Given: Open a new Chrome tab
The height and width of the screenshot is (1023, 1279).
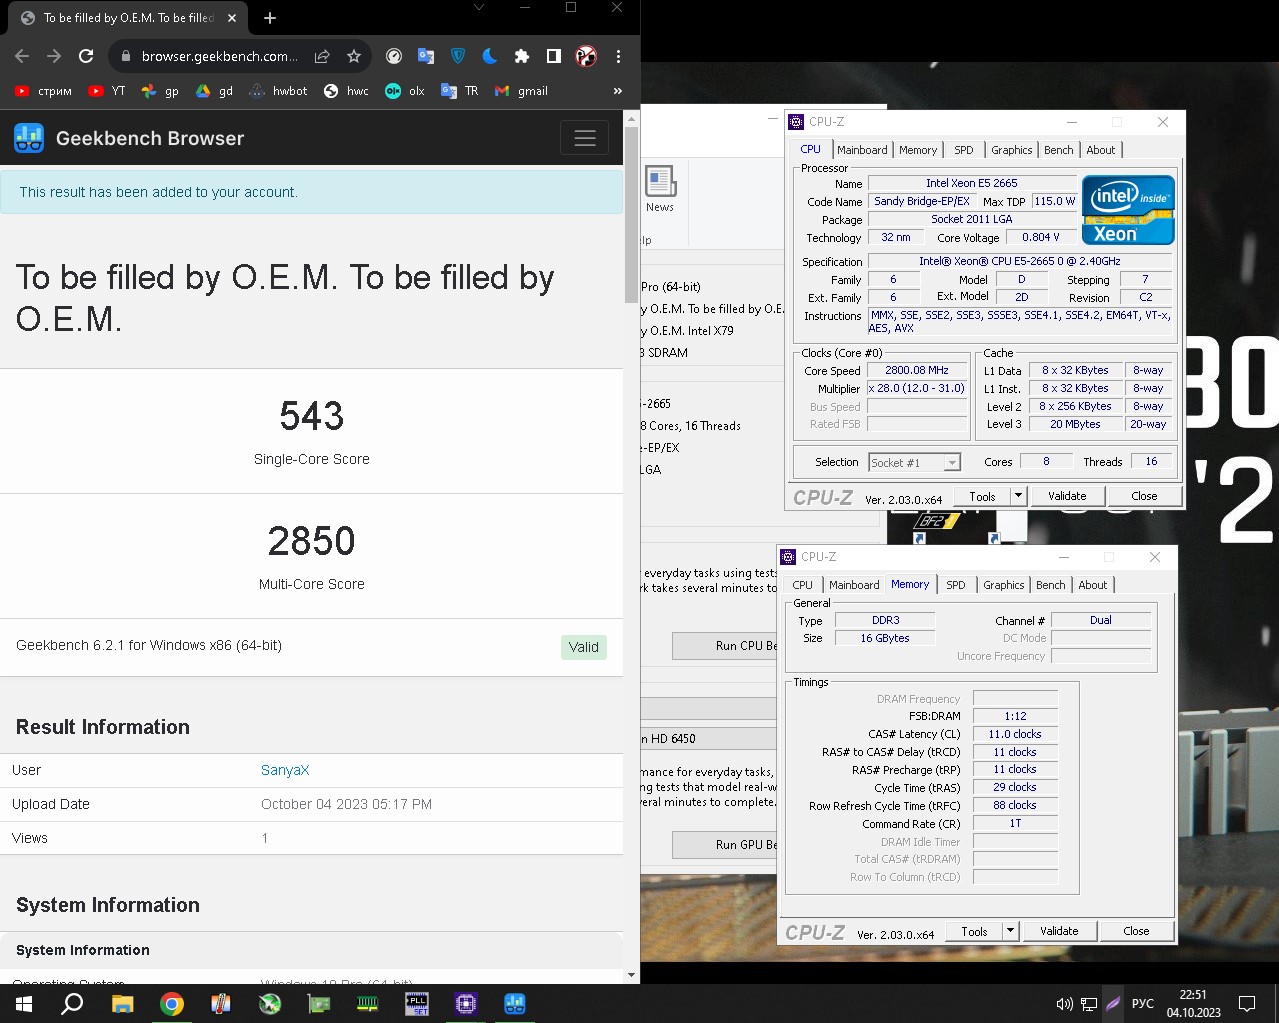Looking at the screenshot, I should click(x=270, y=17).
